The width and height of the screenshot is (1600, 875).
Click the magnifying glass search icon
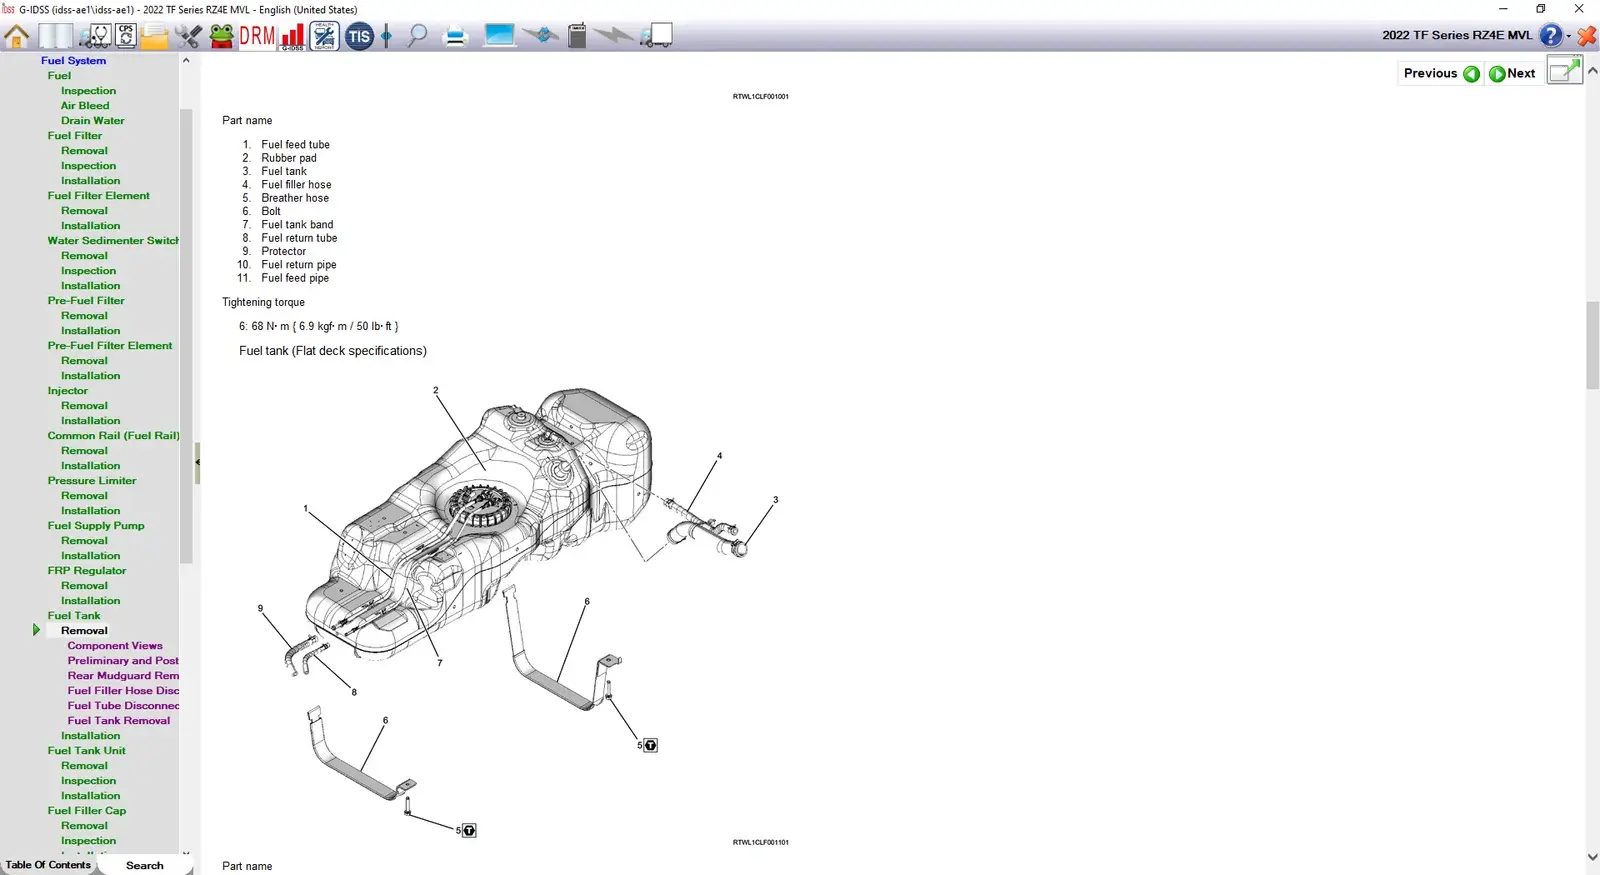(x=417, y=37)
